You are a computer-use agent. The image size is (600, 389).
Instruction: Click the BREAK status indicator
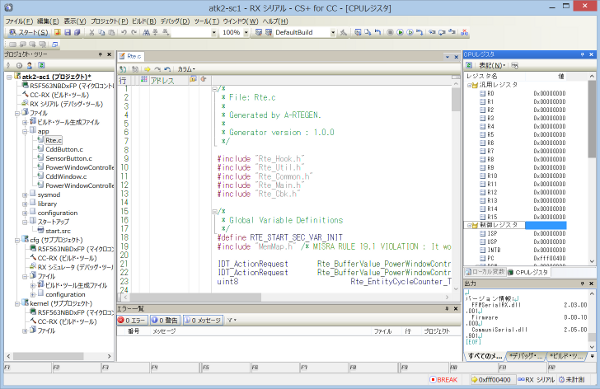pos(443,379)
